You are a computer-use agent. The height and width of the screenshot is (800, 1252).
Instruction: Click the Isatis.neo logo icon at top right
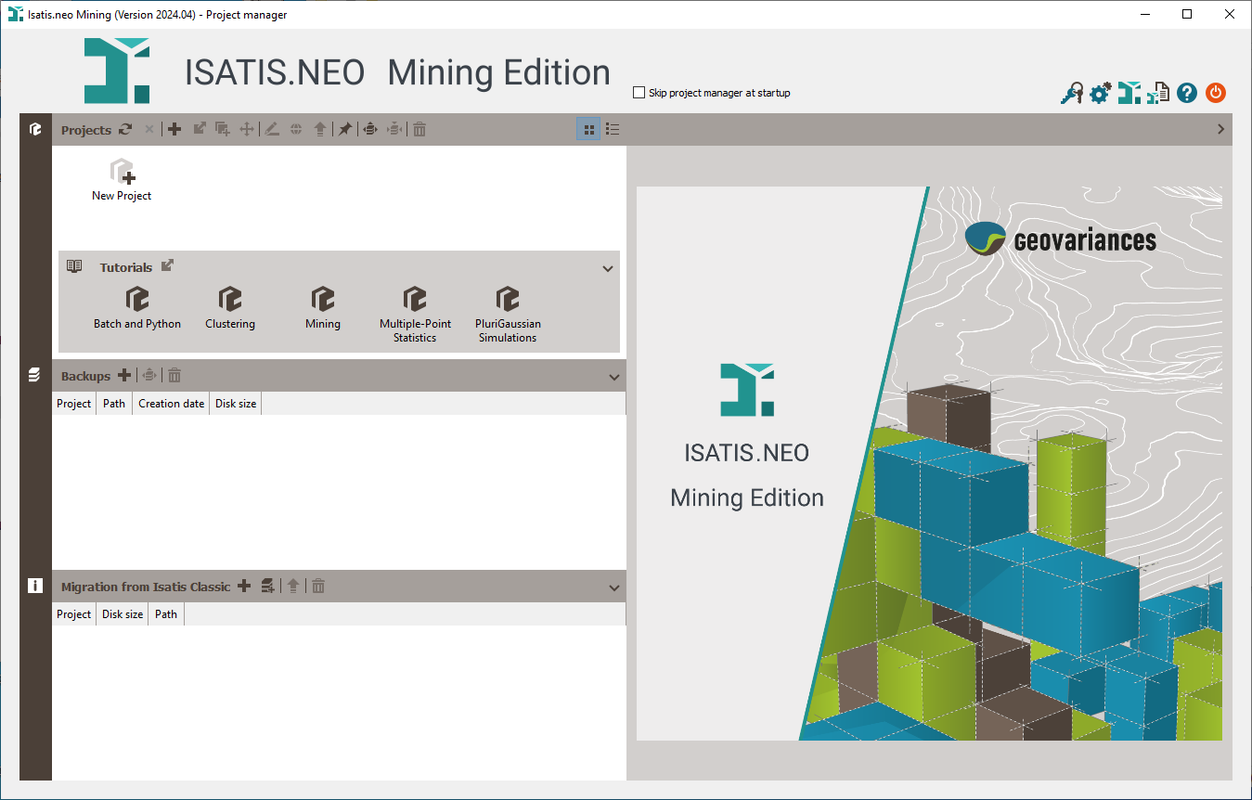click(x=1129, y=93)
